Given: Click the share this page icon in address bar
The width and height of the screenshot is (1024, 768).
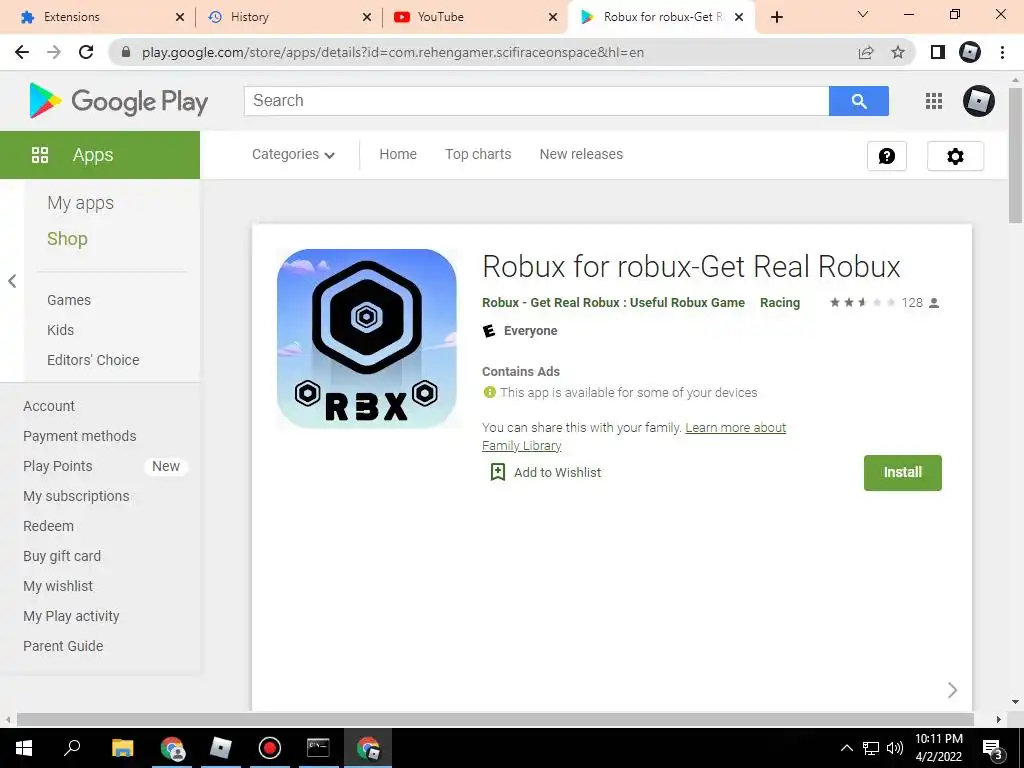Looking at the screenshot, I should 866,52.
